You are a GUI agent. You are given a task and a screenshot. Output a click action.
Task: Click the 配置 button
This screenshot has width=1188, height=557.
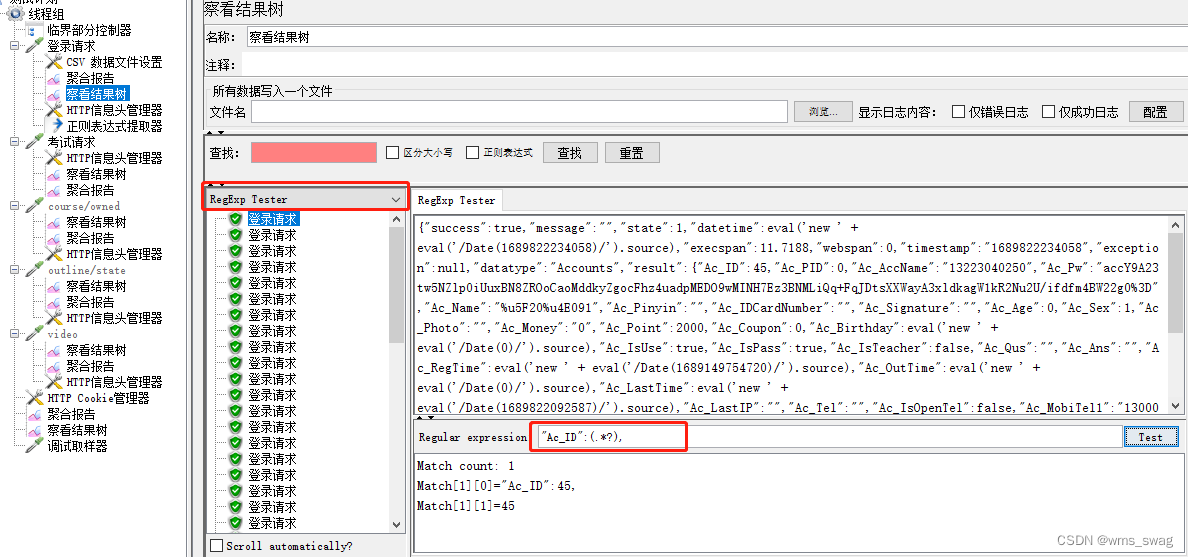click(x=1155, y=111)
